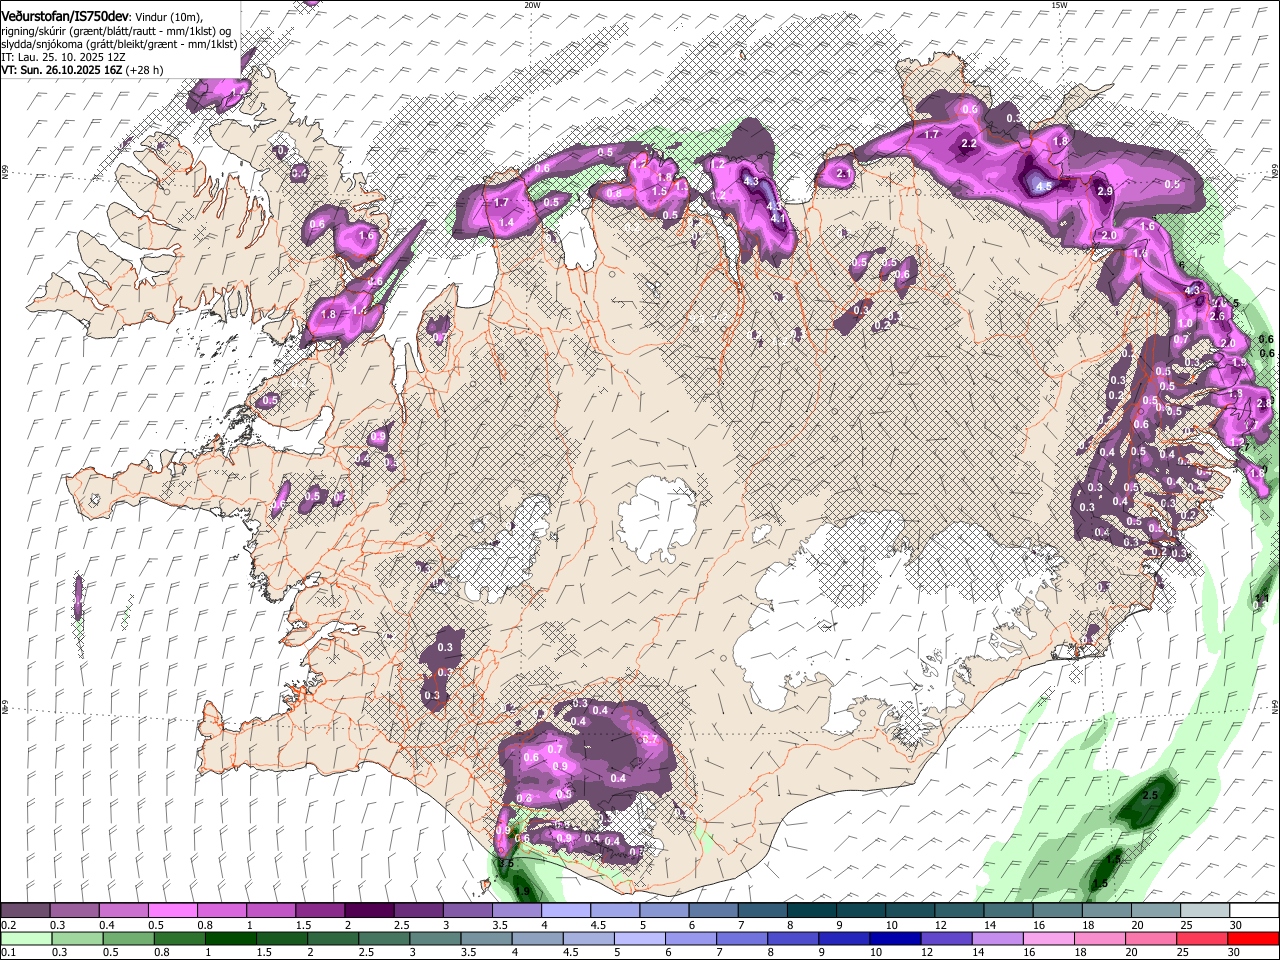Pick the darkest purple swatch labeled 2, top row

pyautogui.click(x=369, y=911)
